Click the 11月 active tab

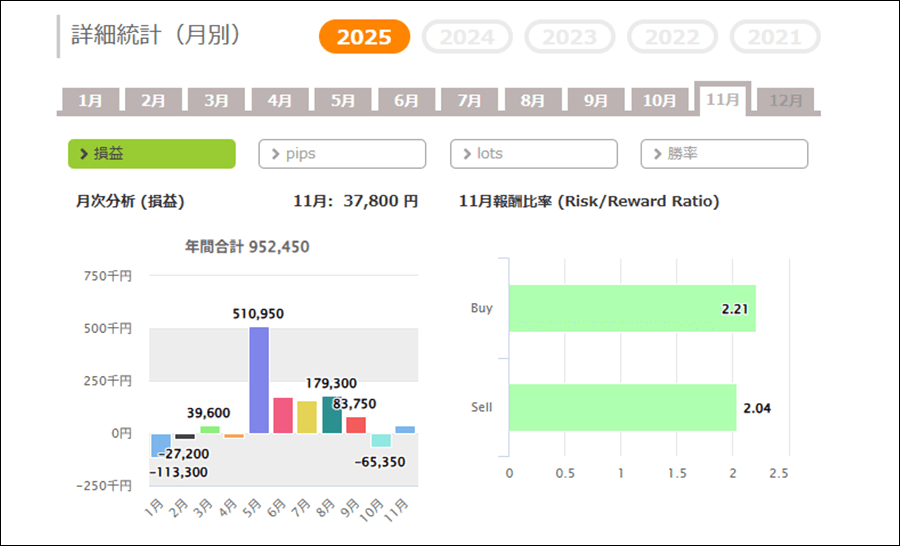[722, 100]
